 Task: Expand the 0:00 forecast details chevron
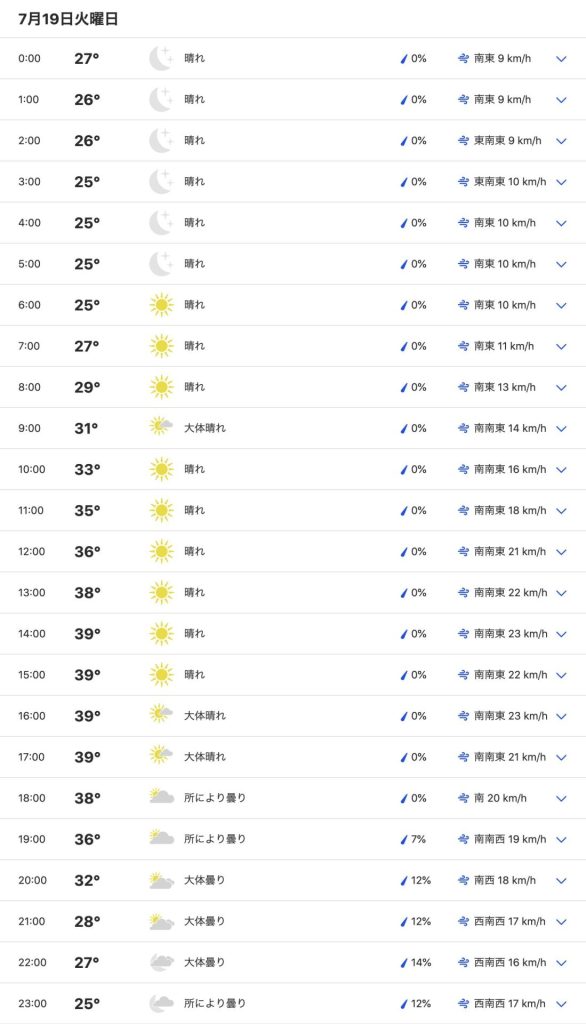(561, 59)
